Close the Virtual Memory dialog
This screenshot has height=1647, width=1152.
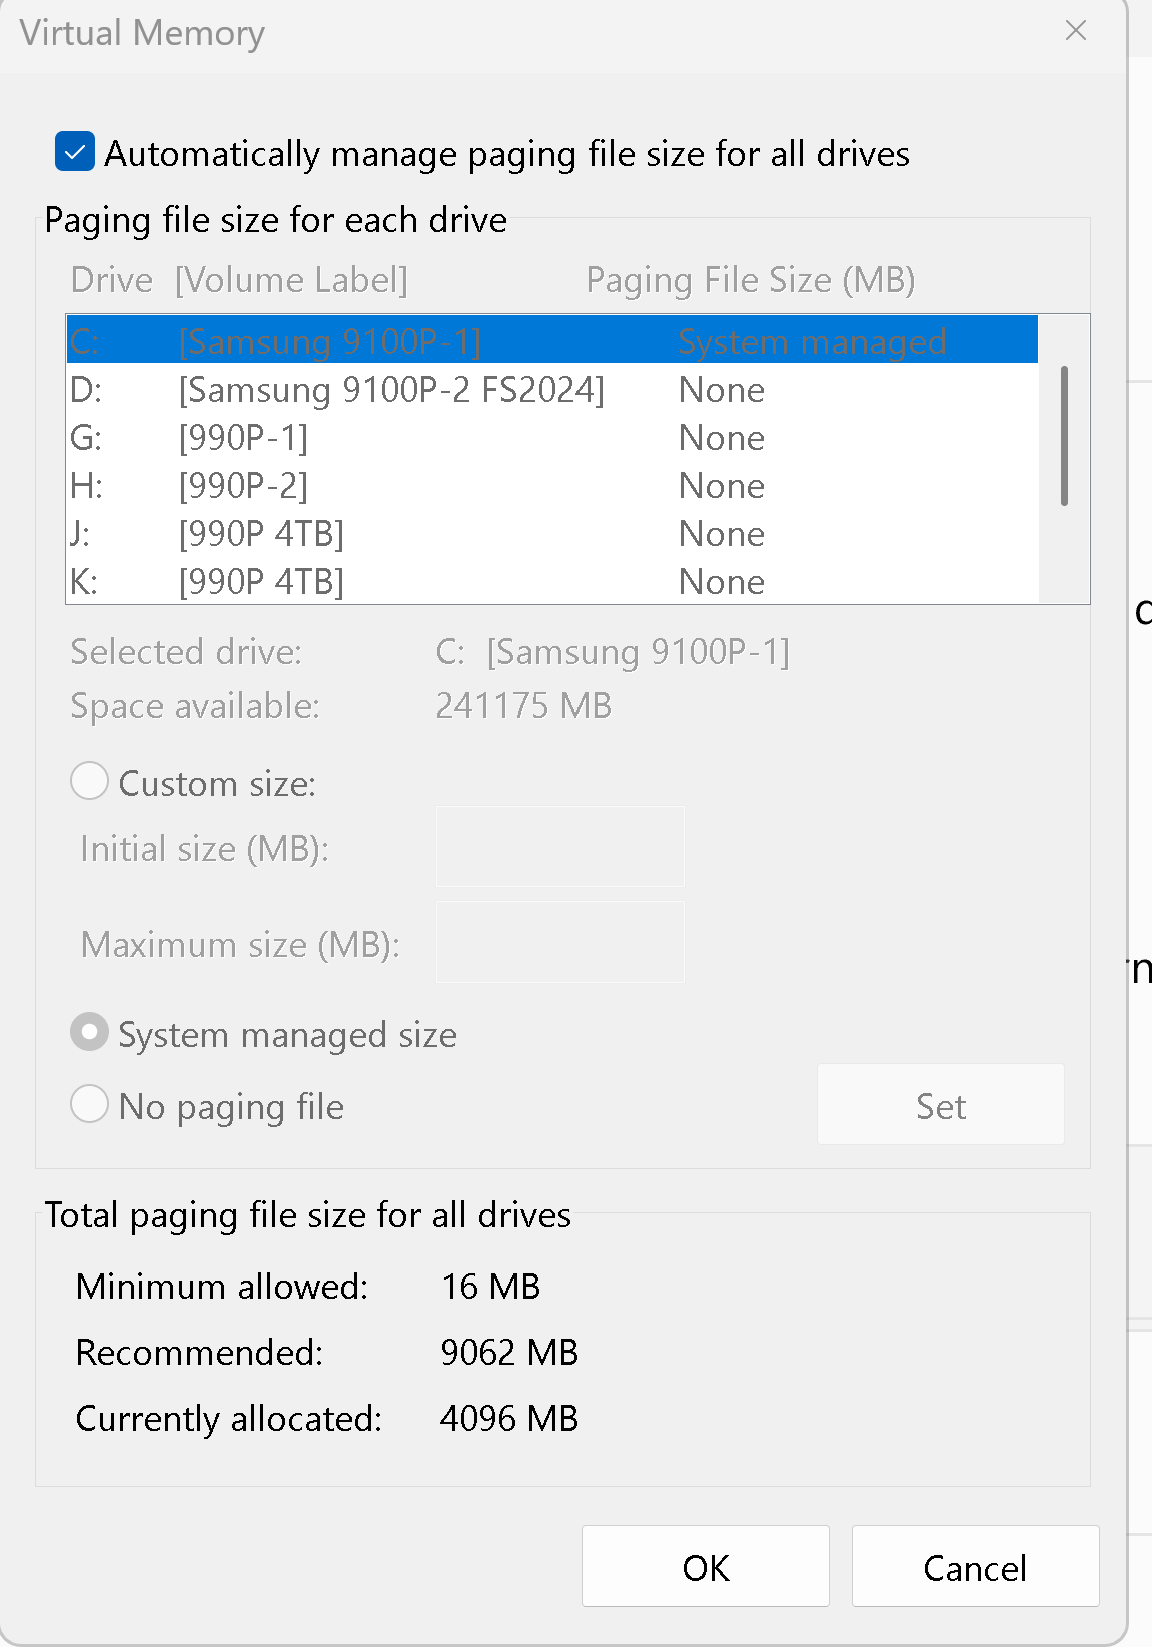(x=1075, y=31)
